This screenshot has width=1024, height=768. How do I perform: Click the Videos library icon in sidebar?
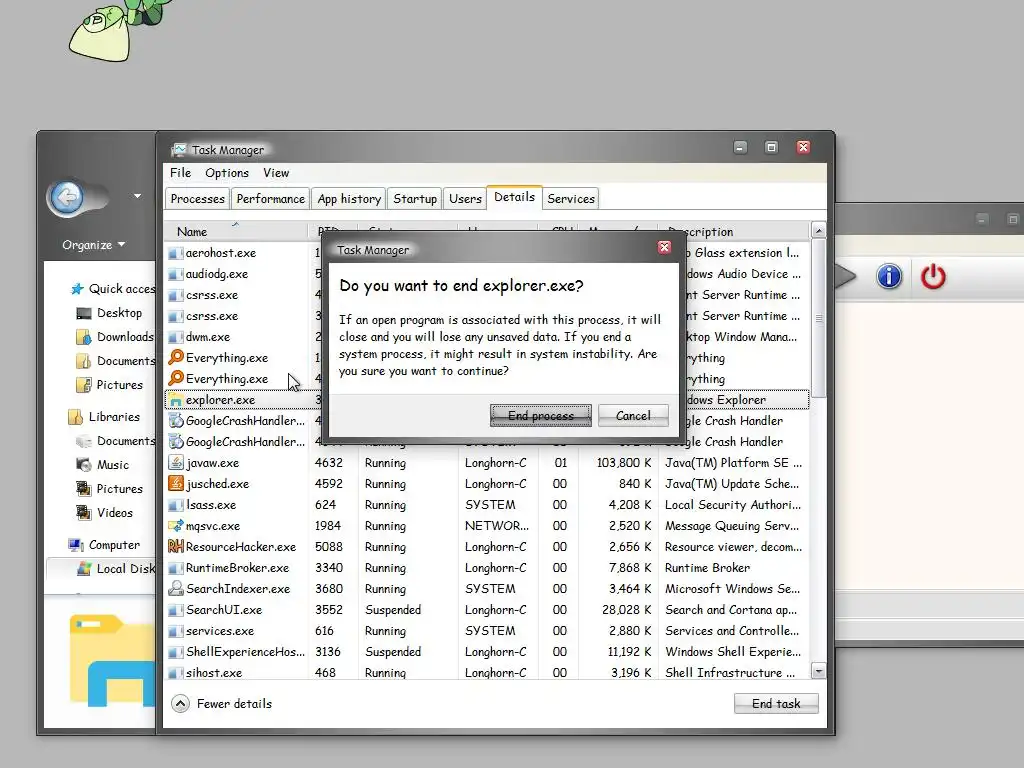point(84,513)
